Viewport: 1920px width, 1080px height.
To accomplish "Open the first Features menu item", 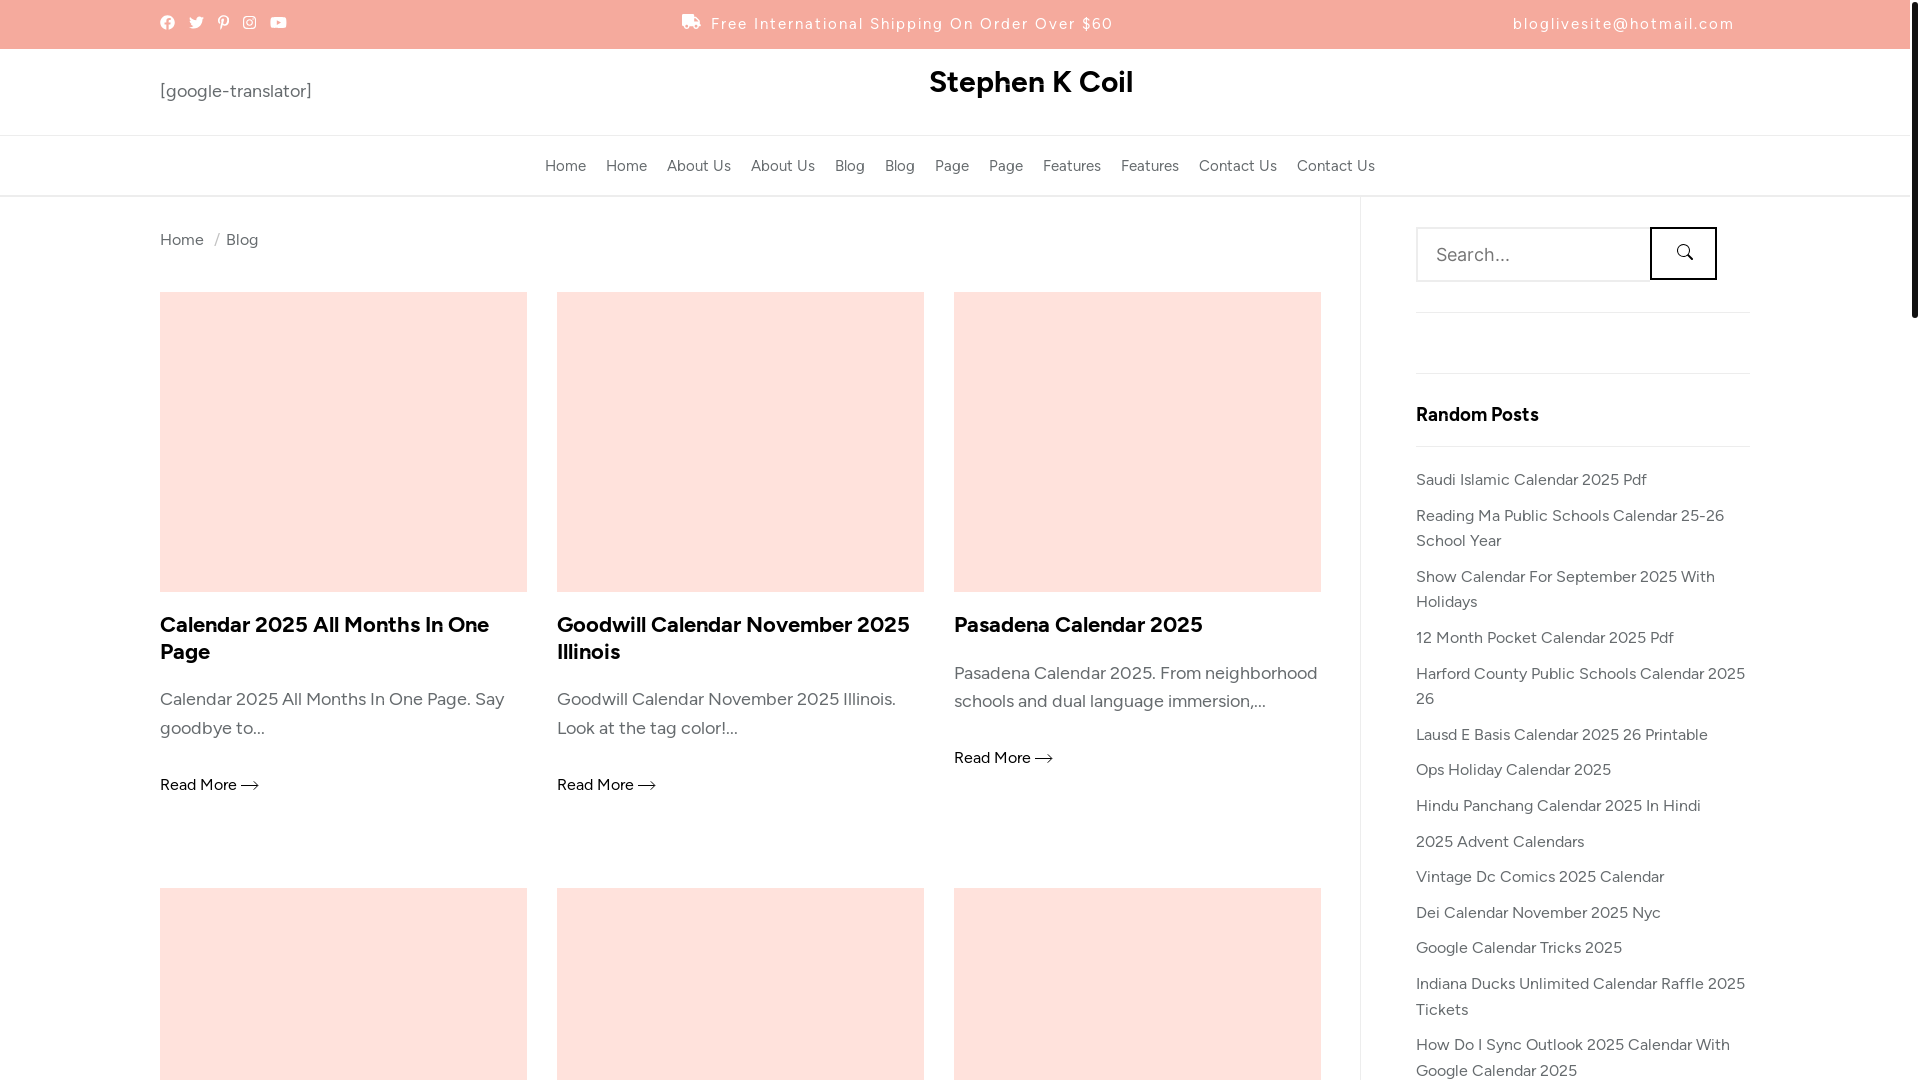I will pos(1072,166).
